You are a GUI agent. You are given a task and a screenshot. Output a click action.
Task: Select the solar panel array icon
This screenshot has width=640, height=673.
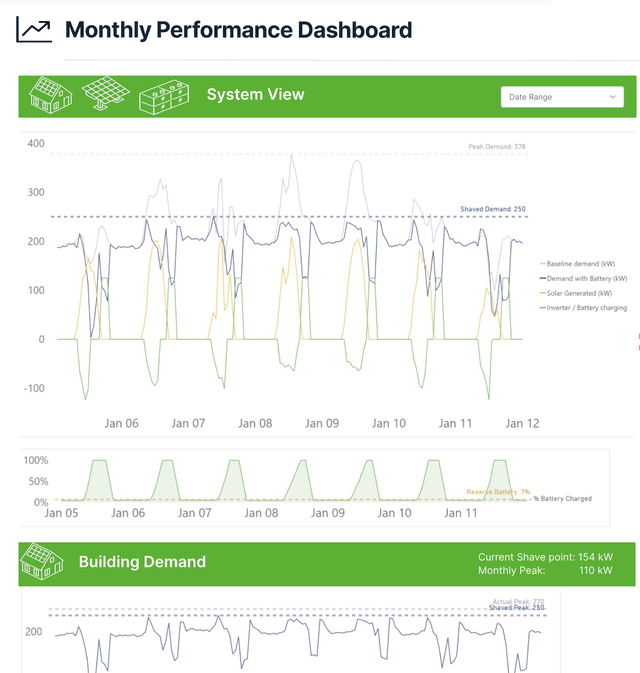[x=105, y=93]
